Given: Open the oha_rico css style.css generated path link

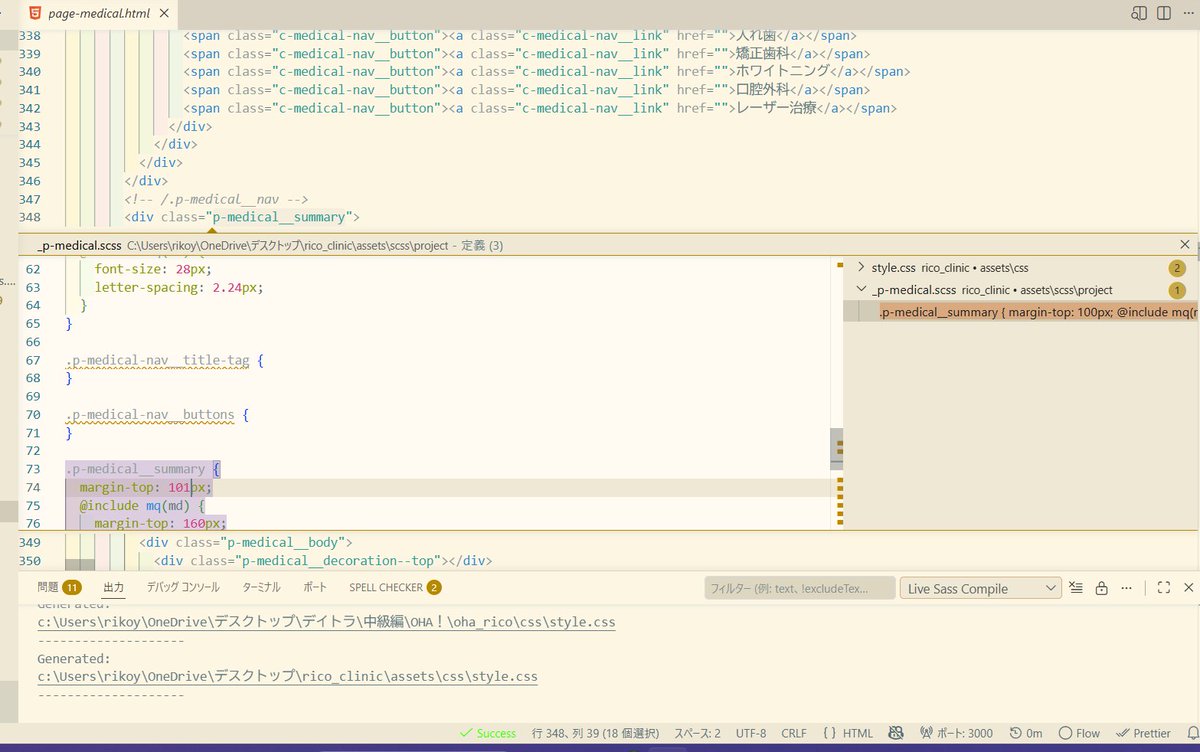Looking at the screenshot, I should tap(326, 622).
